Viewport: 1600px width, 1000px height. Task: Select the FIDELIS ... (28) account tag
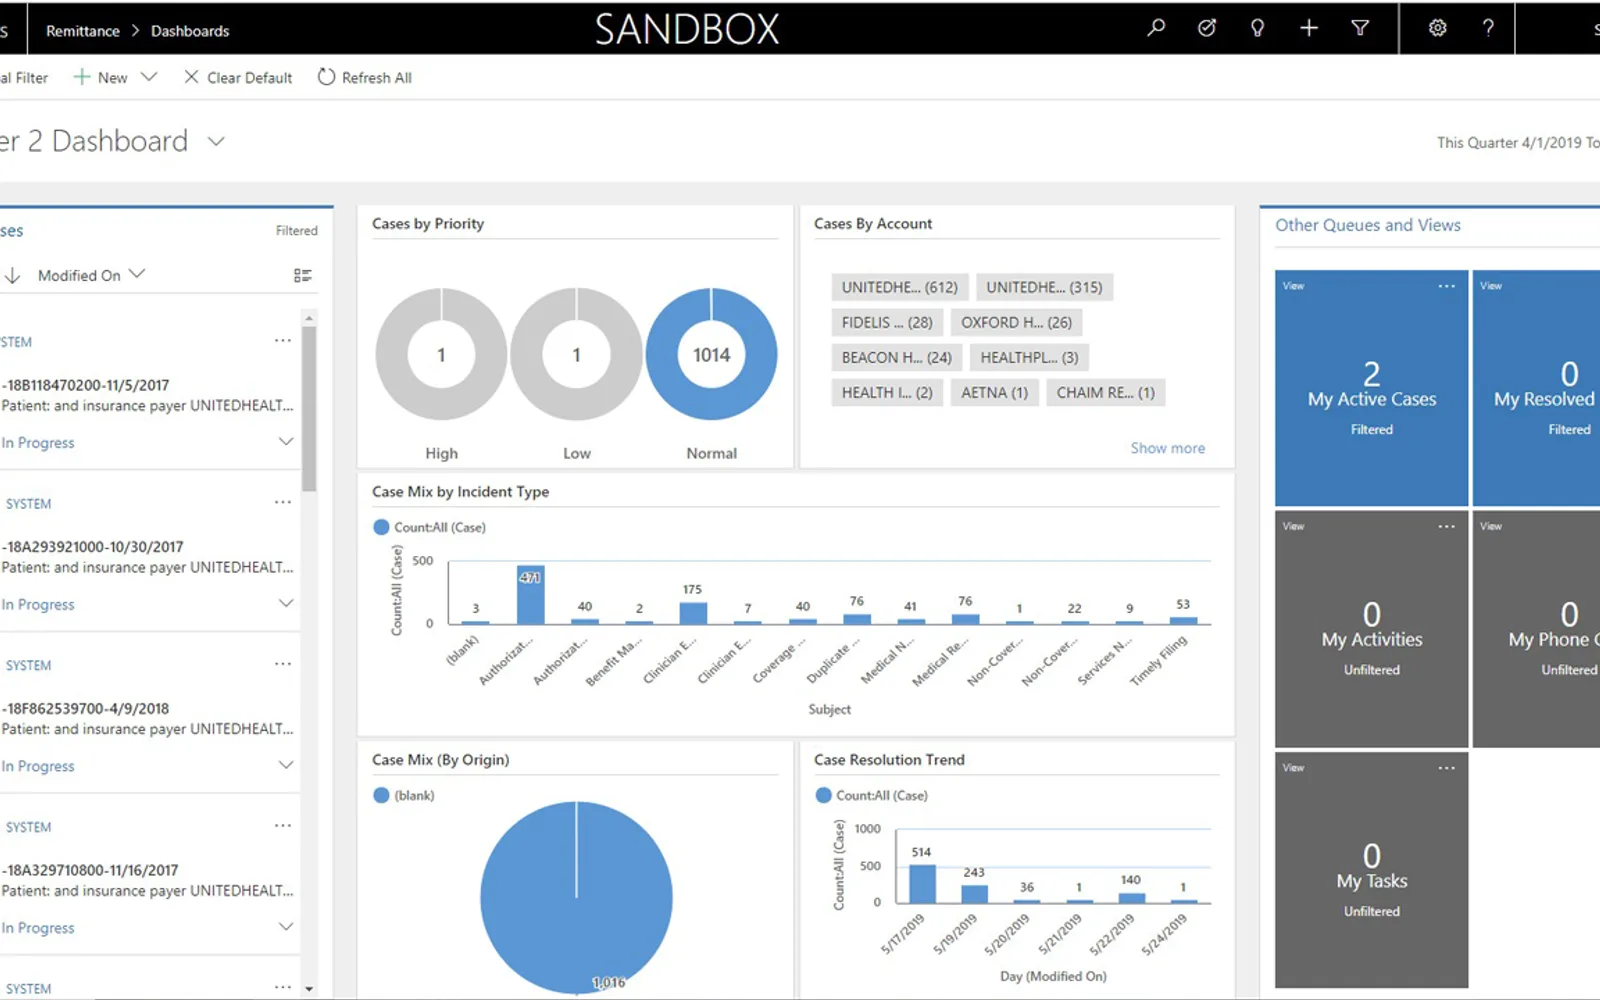[887, 322]
